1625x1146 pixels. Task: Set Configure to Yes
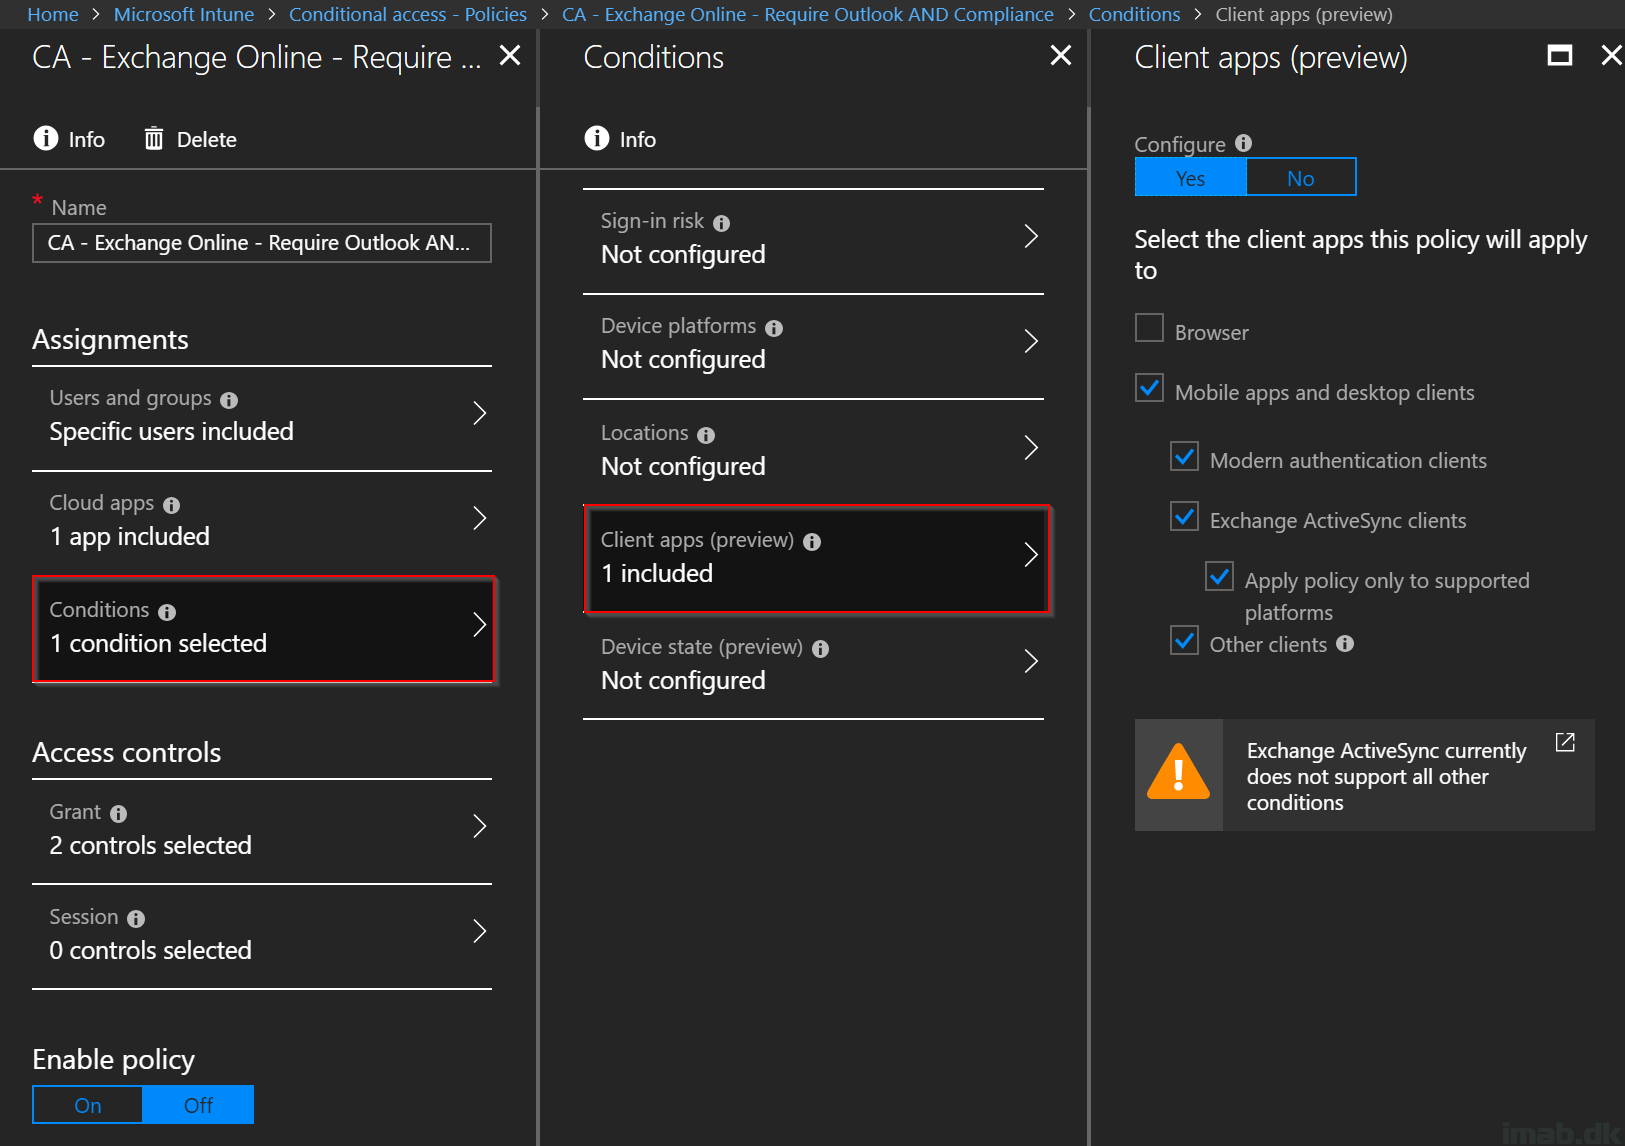click(1190, 177)
